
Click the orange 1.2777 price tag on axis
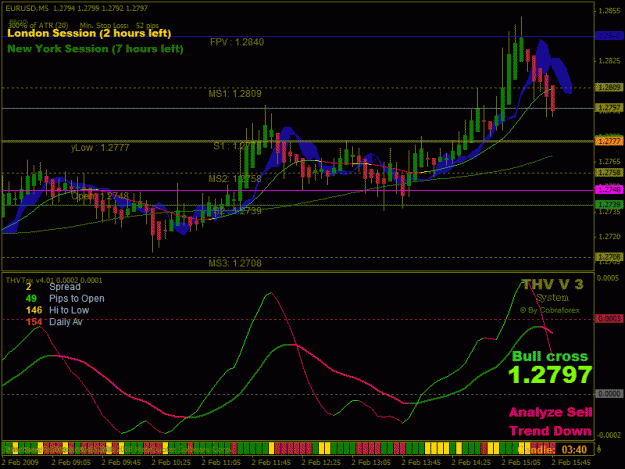point(609,141)
